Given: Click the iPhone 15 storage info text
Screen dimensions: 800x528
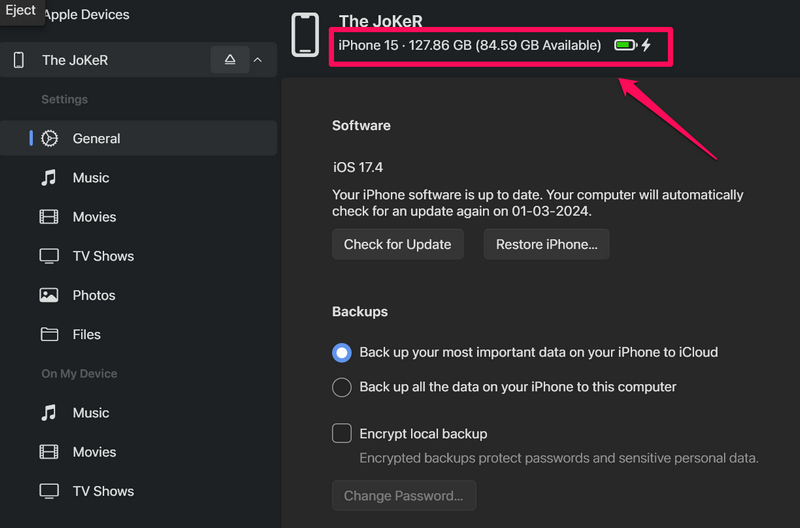Looking at the screenshot, I should tap(470, 45).
